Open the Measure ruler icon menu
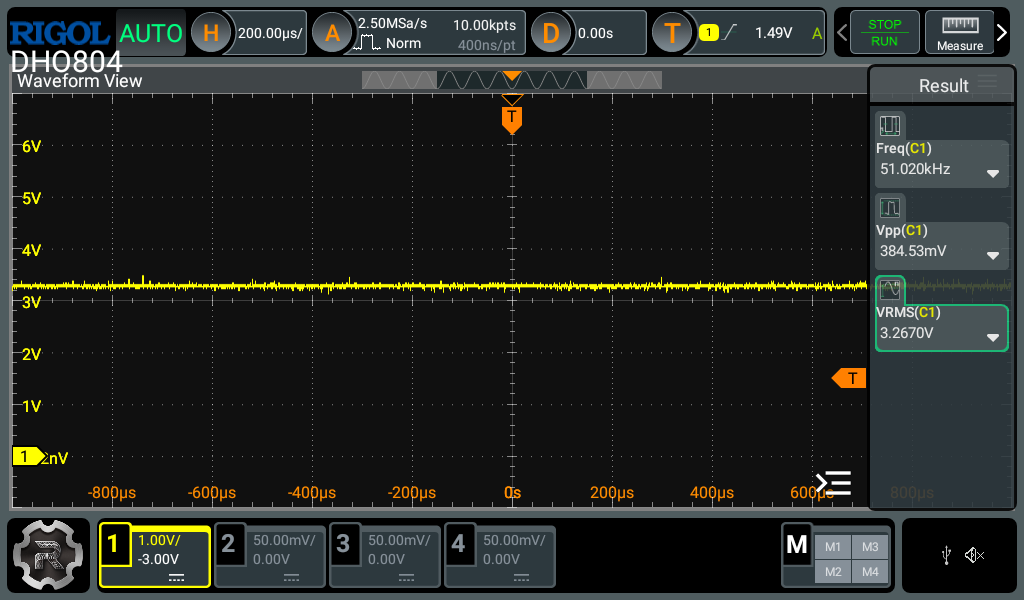This screenshot has height=600, width=1024. tap(959, 33)
